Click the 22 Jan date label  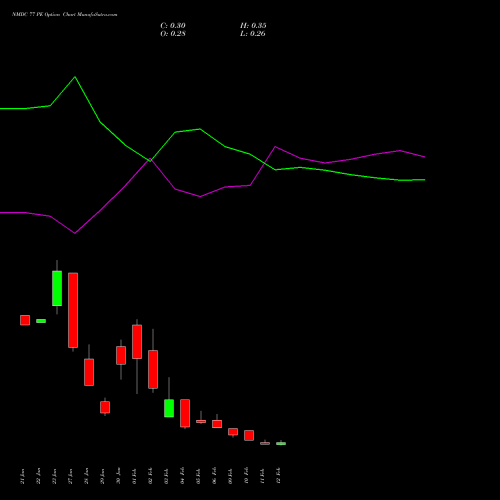[39, 476]
